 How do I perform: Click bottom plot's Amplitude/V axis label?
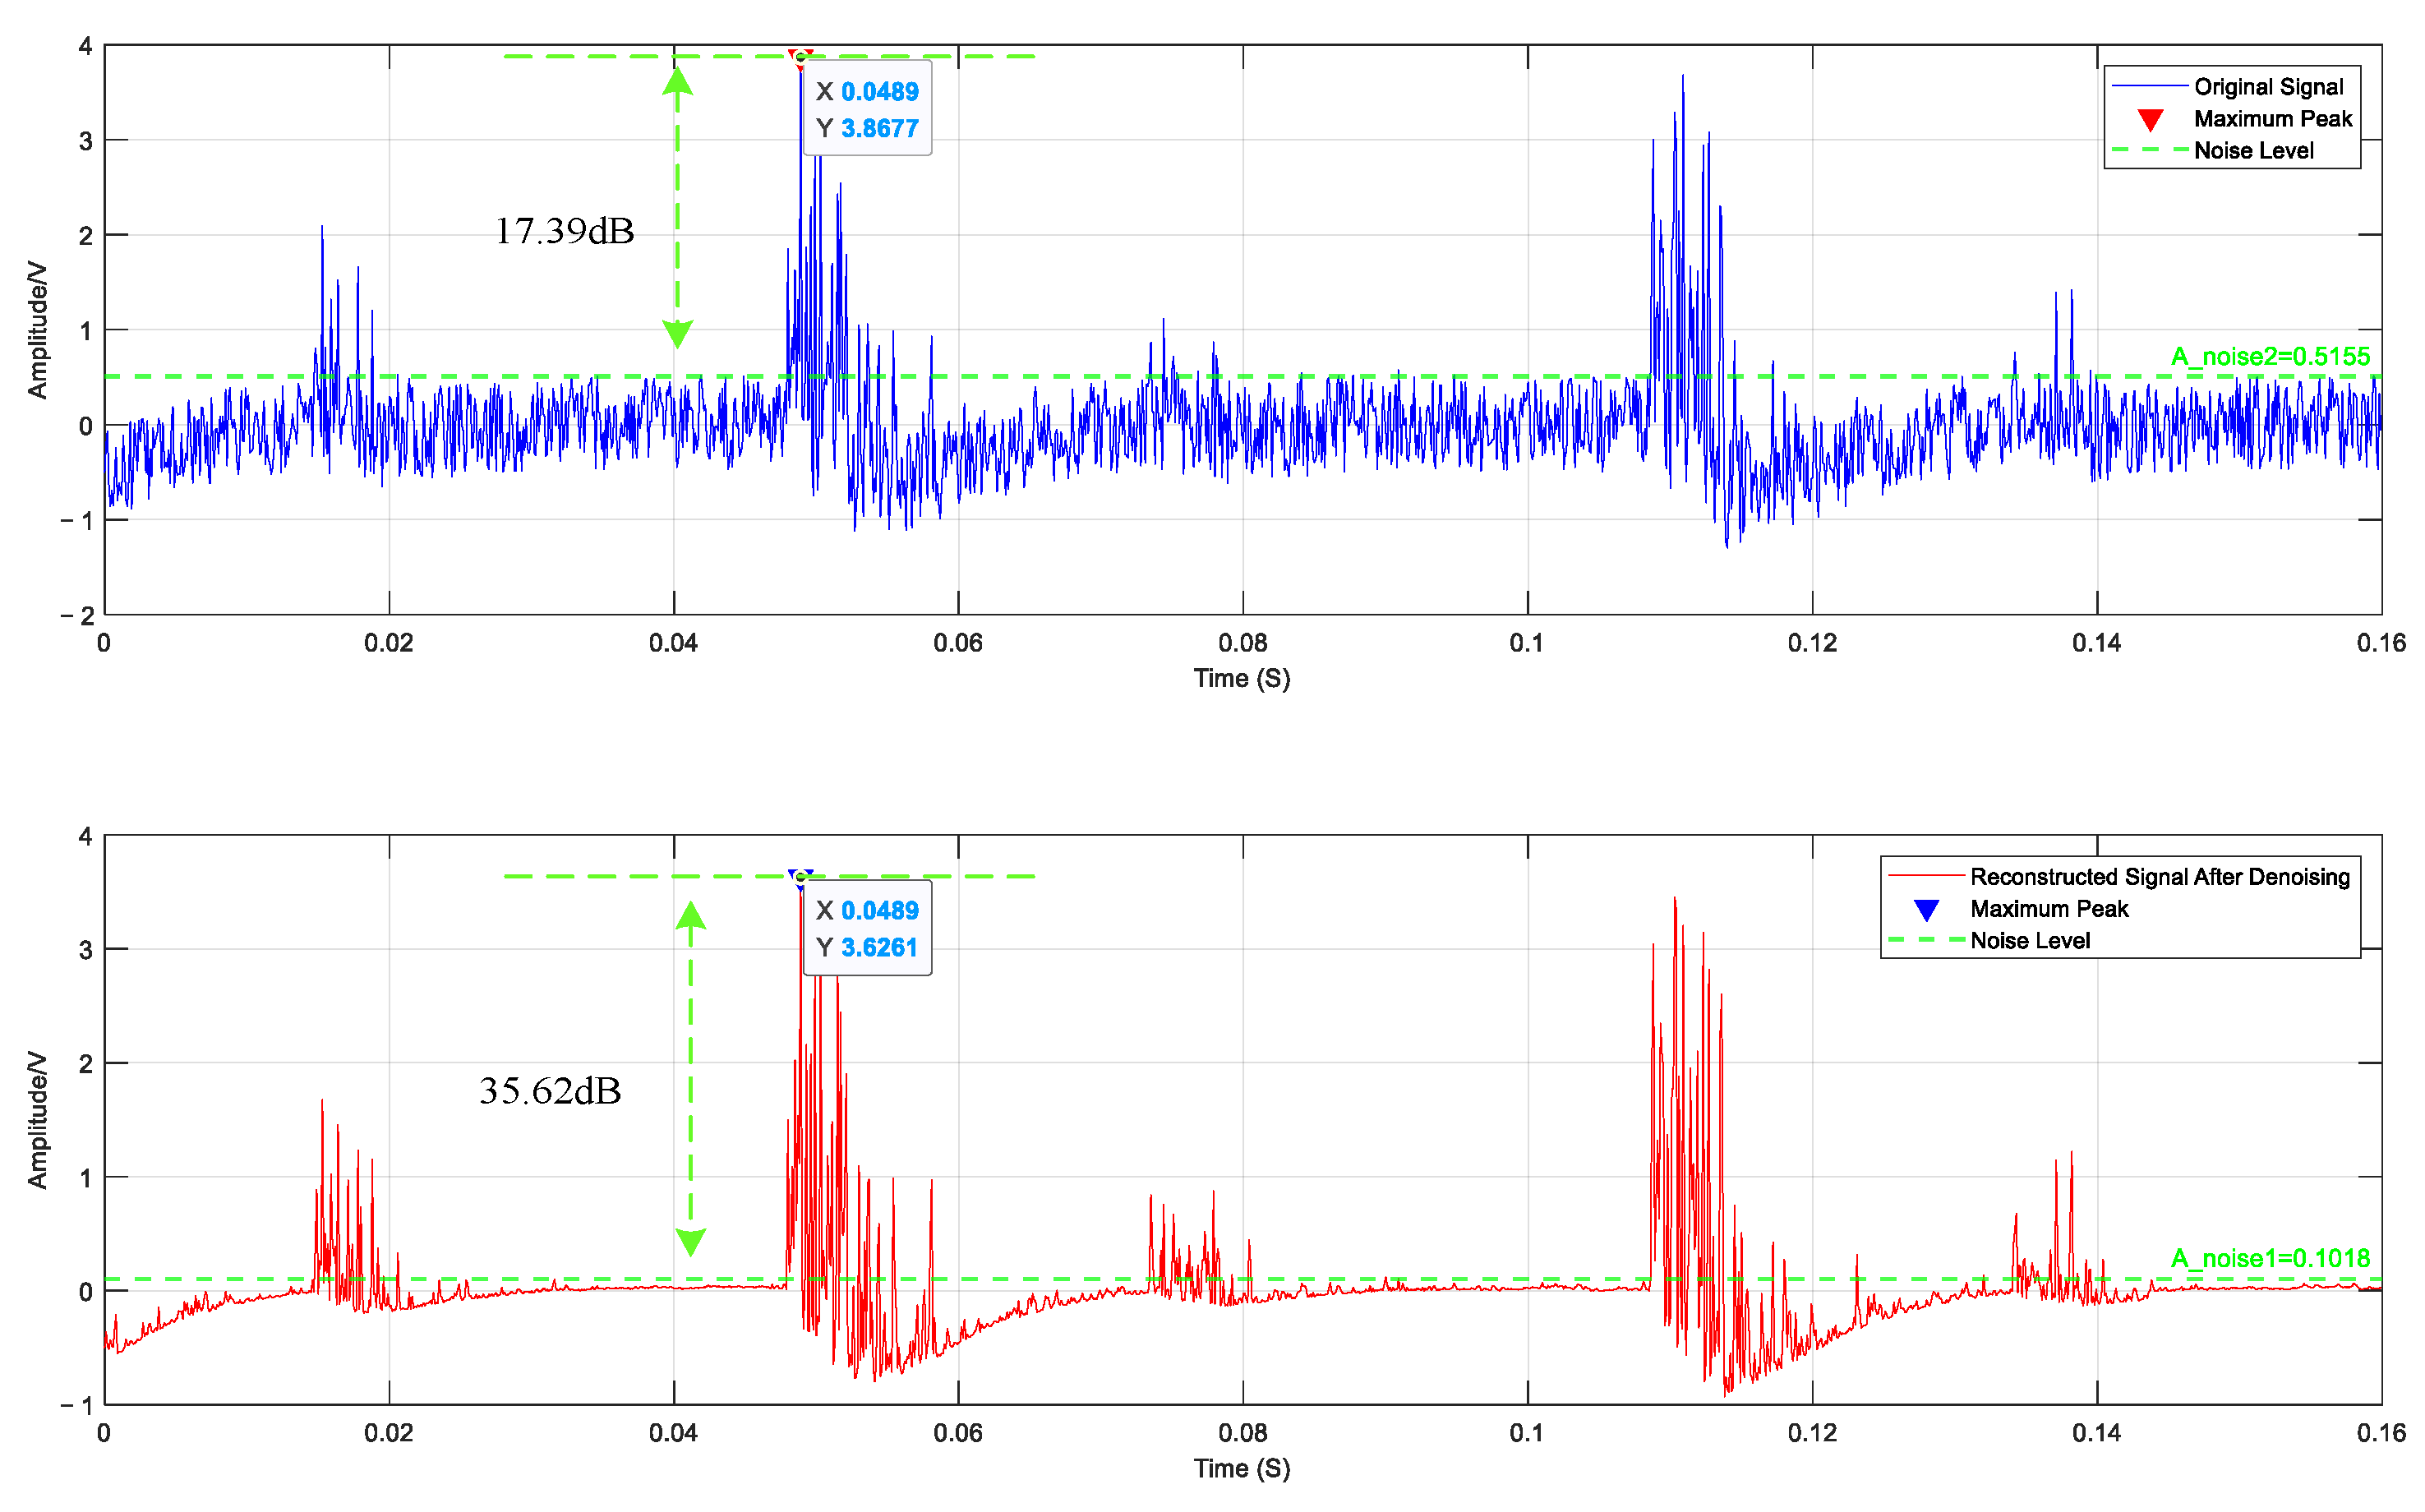(37, 1119)
